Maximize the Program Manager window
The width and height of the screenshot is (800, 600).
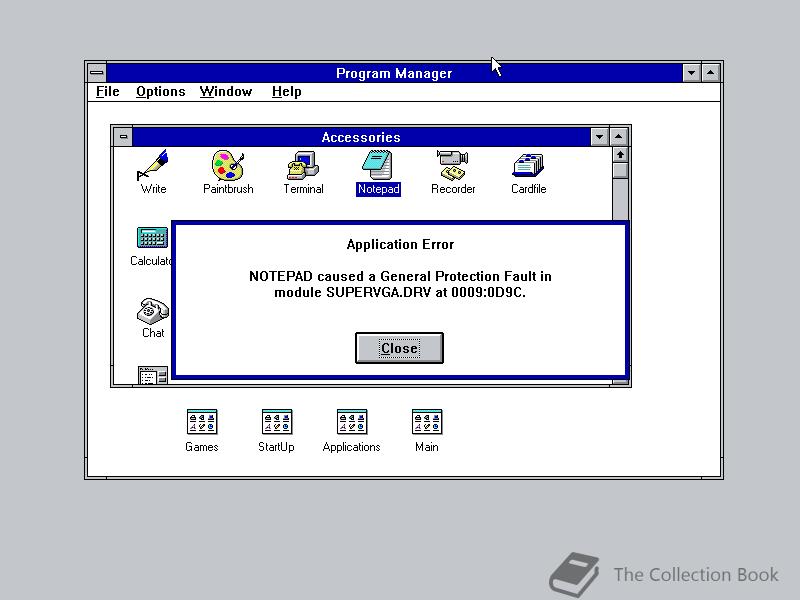(x=710, y=72)
